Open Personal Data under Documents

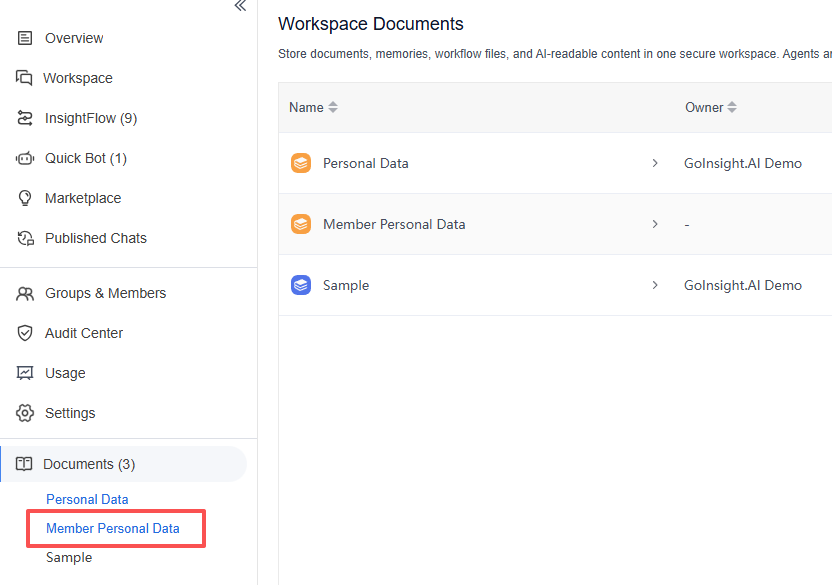click(87, 500)
